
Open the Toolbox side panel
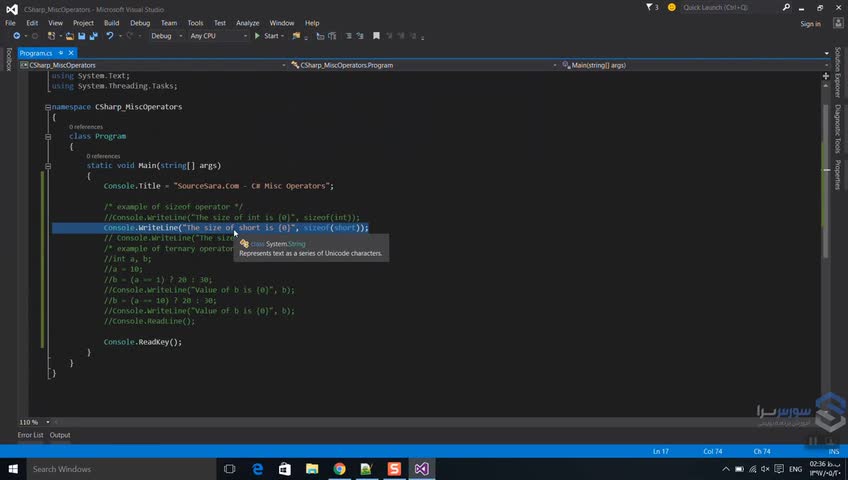[9, 59]
